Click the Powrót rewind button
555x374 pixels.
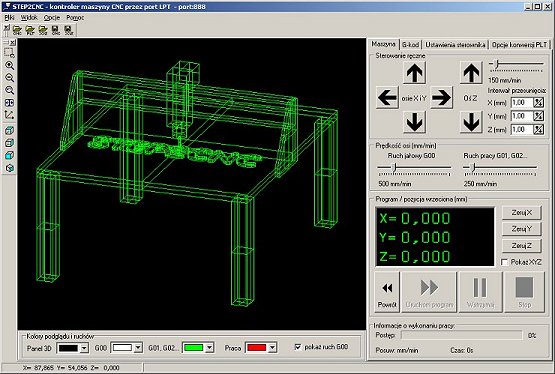coord(387,292)
